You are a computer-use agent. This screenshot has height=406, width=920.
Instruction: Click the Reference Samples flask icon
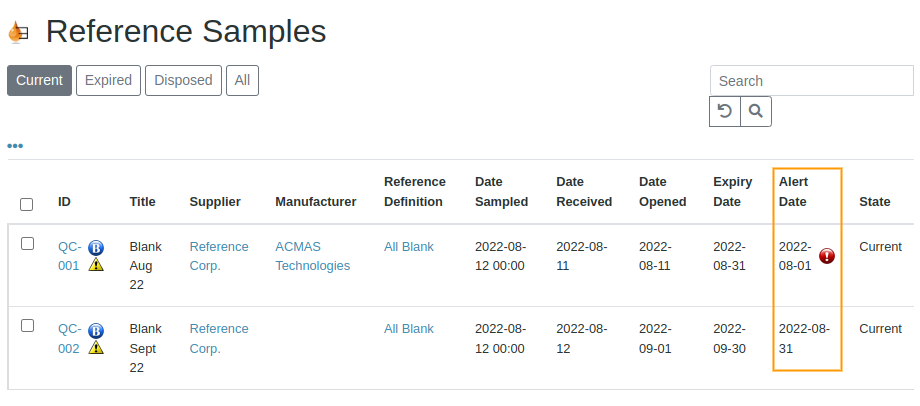[17, 32]
